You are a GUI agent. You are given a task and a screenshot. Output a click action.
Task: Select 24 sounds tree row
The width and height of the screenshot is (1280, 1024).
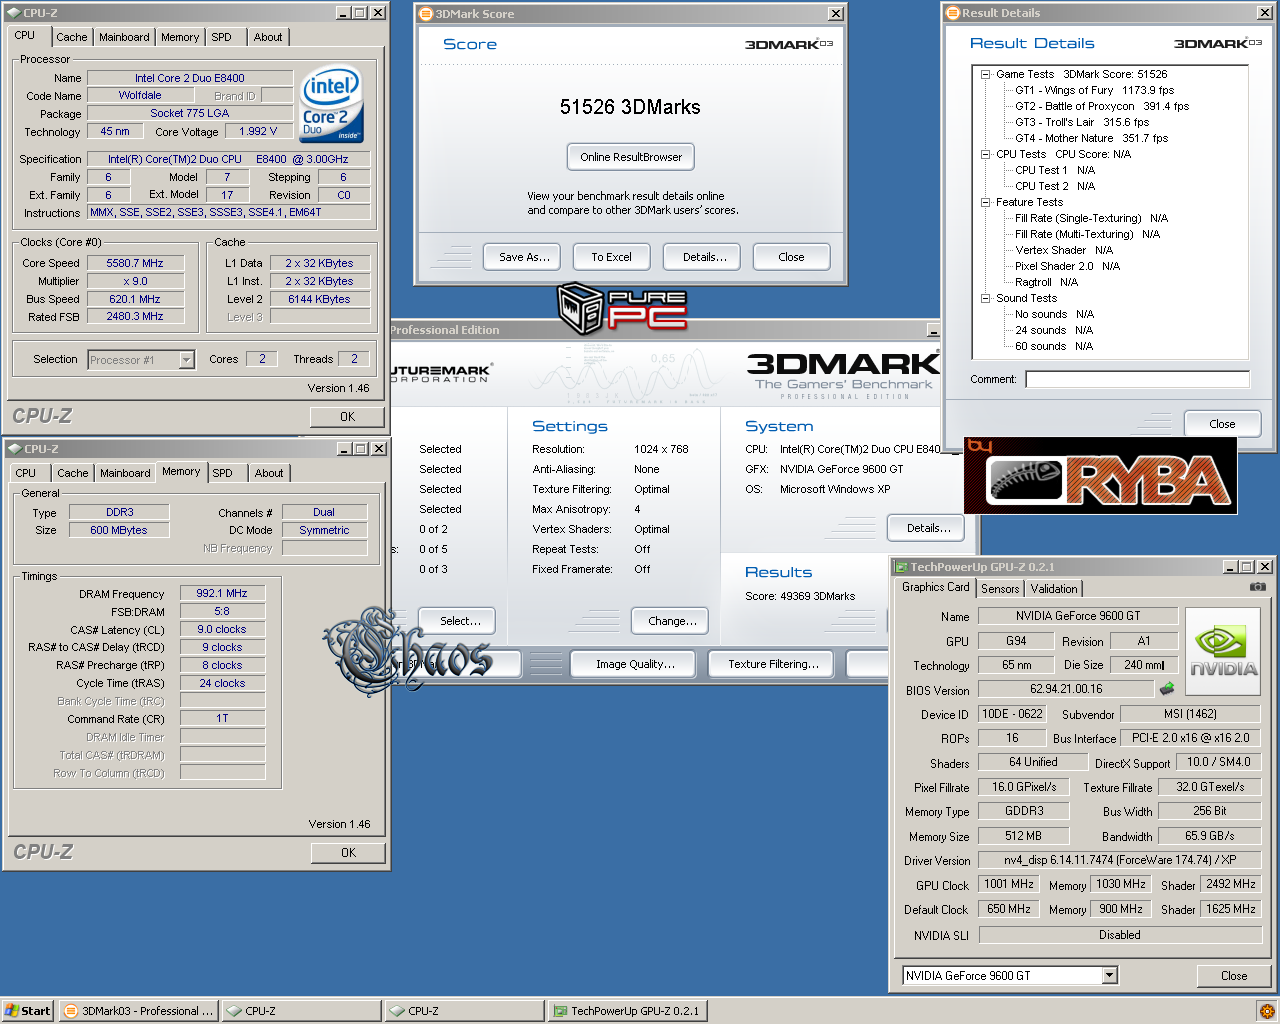[1054, 330]
